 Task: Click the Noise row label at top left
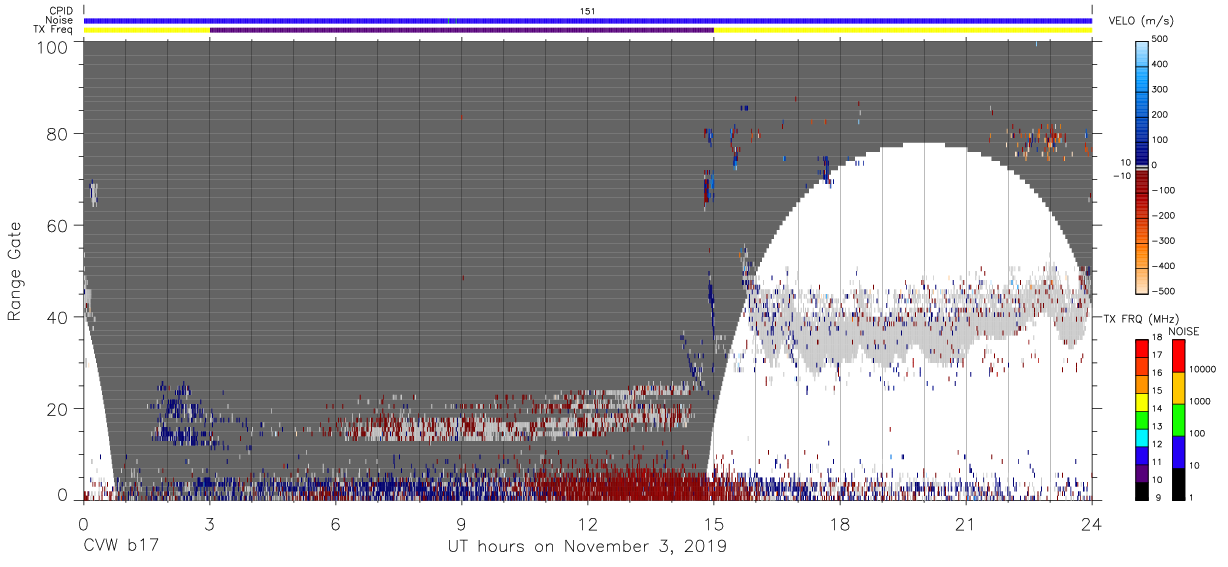pos(60,20)
